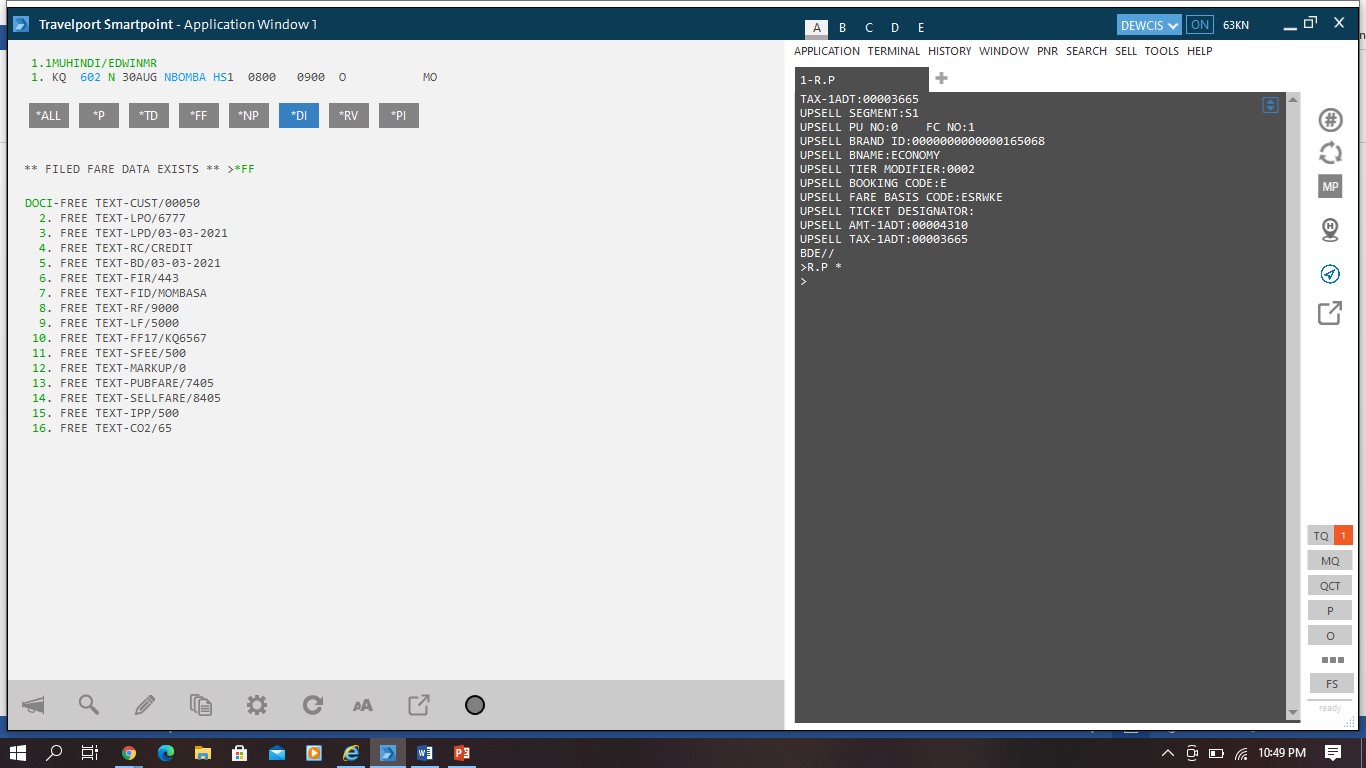Open the HISTORY menu
Viewport: 1366px width, 768px height.
coord(949,51)
